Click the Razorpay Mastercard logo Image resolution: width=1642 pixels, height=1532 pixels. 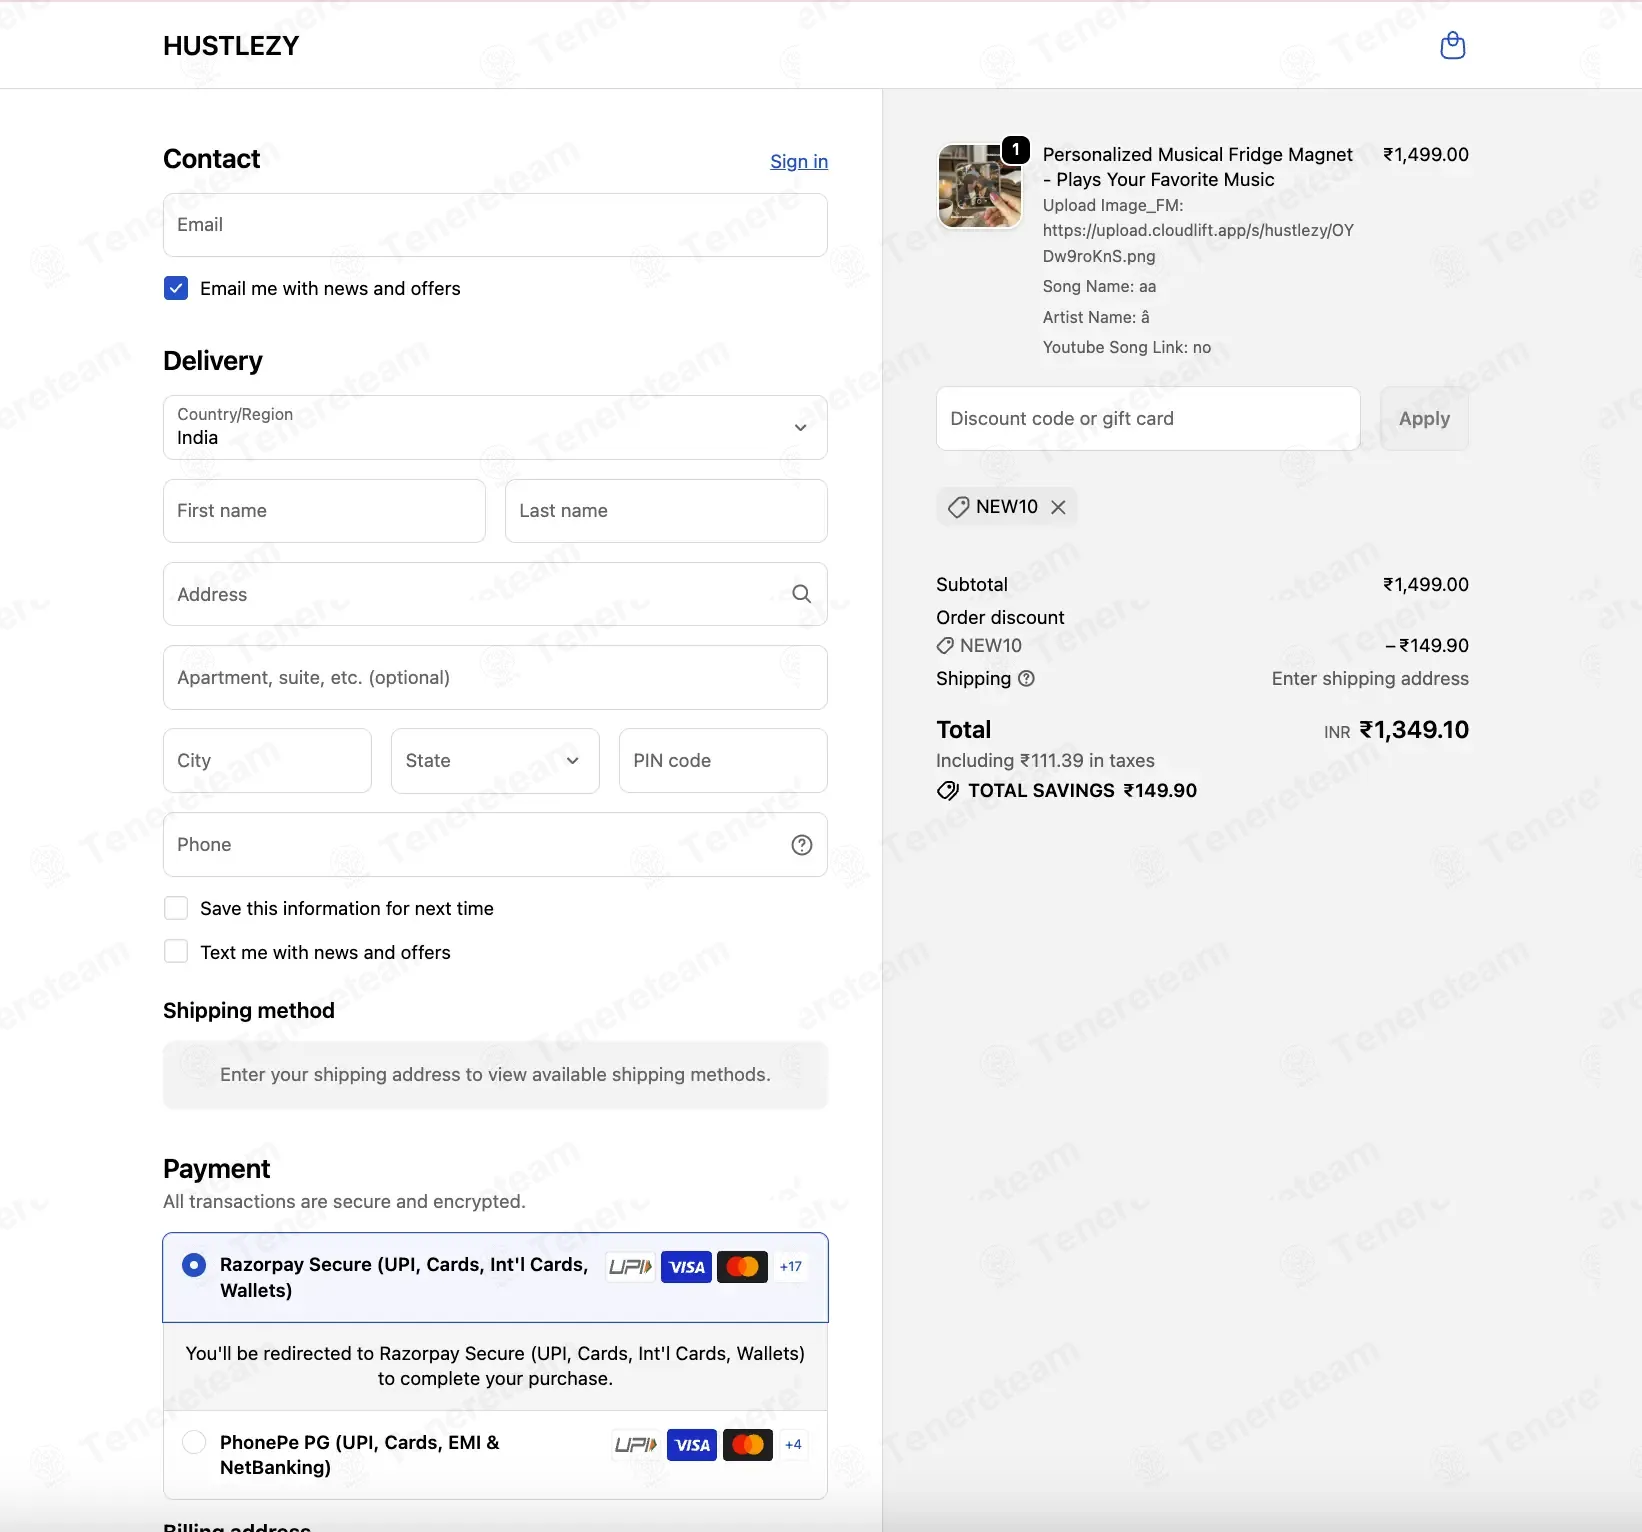(742, 1267)
